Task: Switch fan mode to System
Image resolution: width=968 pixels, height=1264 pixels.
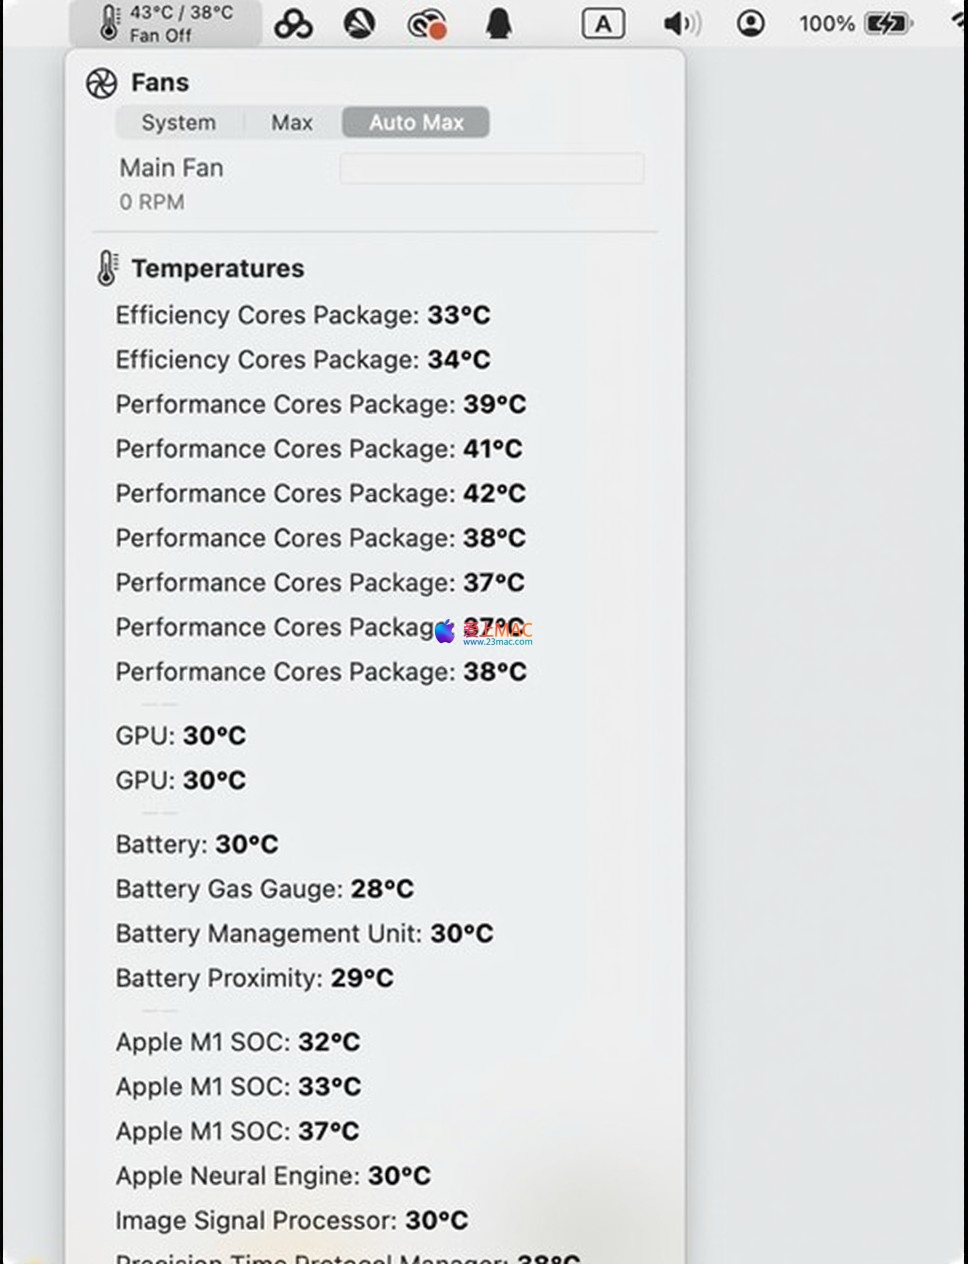Action: (178, 123)
